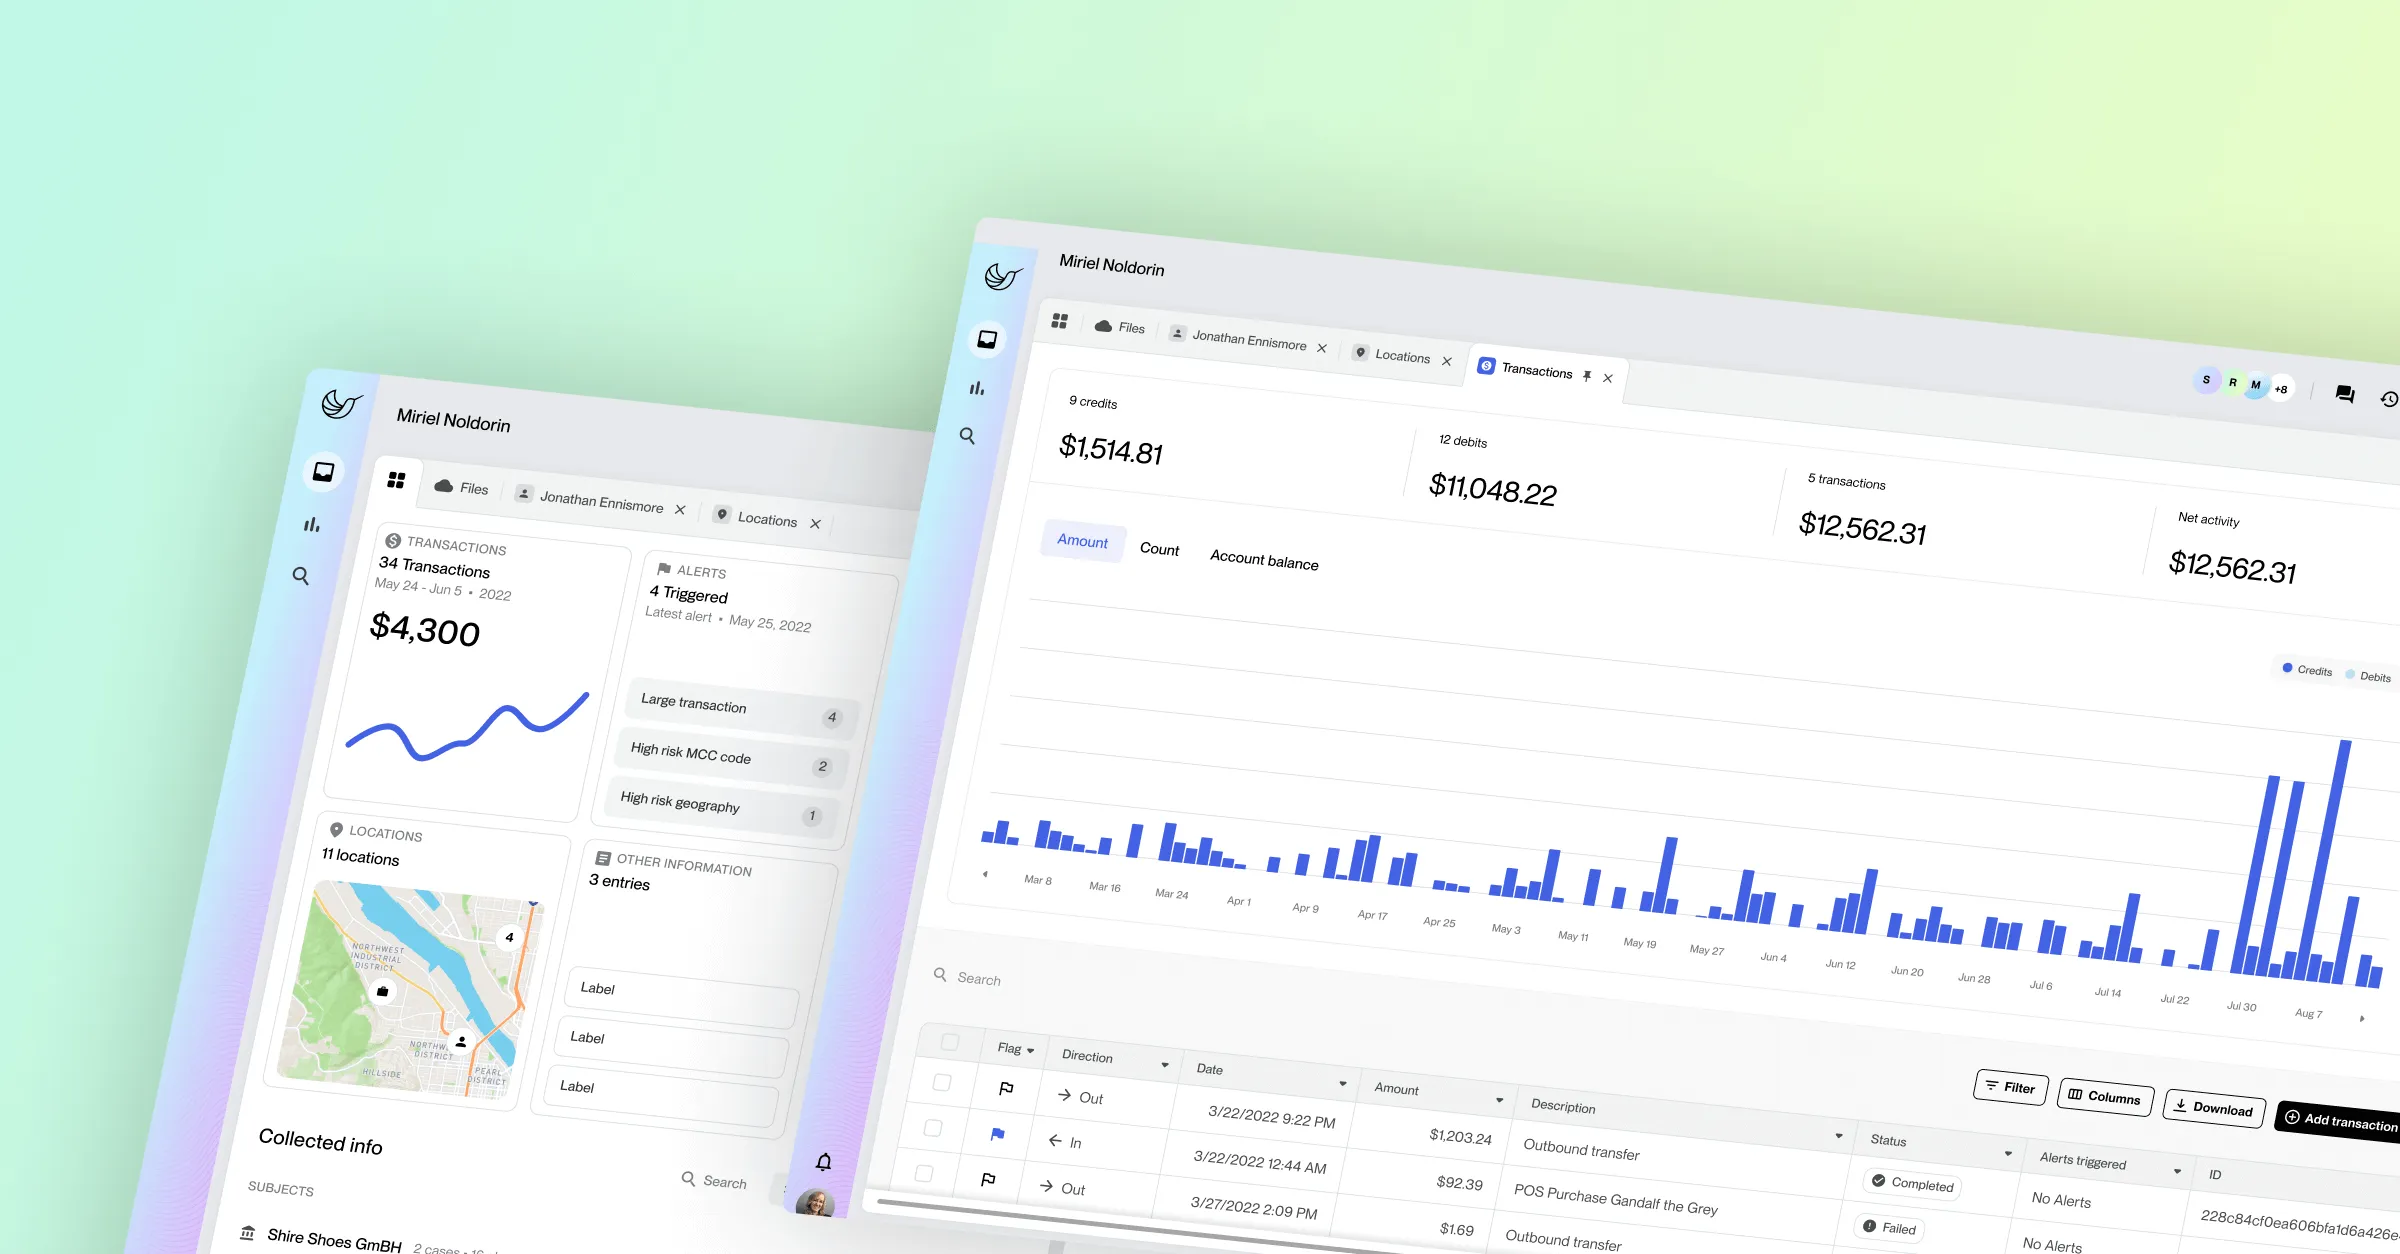Open the Status column dropdown arrow
This screenshot has height=1254, width=2400.
tap(2008, 1154)
